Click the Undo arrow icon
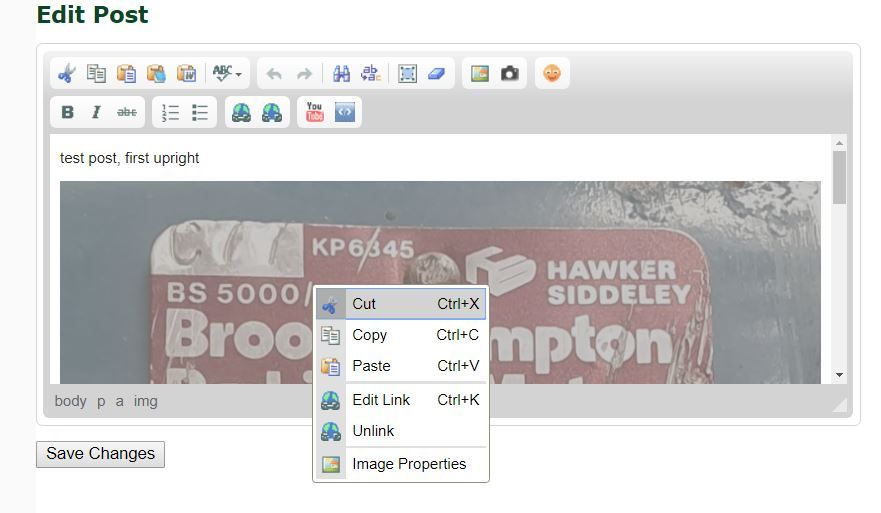Screen dimensions: 881x513 pyautogui.click(x=274, y=74)
